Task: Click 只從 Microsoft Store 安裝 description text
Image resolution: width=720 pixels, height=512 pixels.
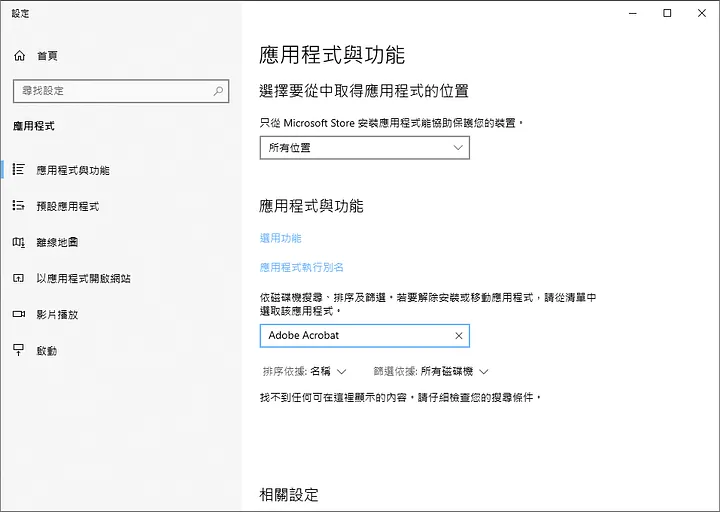Action: 392,123
